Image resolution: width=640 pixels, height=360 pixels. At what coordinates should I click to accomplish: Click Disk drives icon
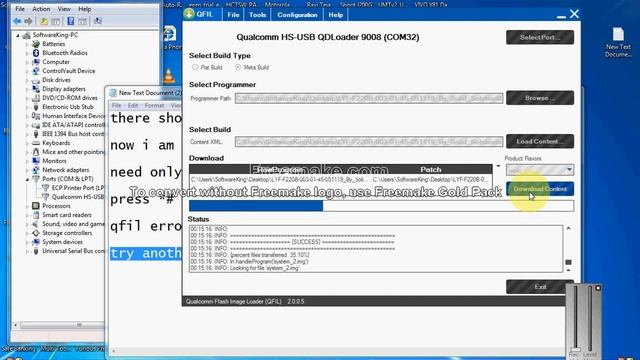pos(36,80)
